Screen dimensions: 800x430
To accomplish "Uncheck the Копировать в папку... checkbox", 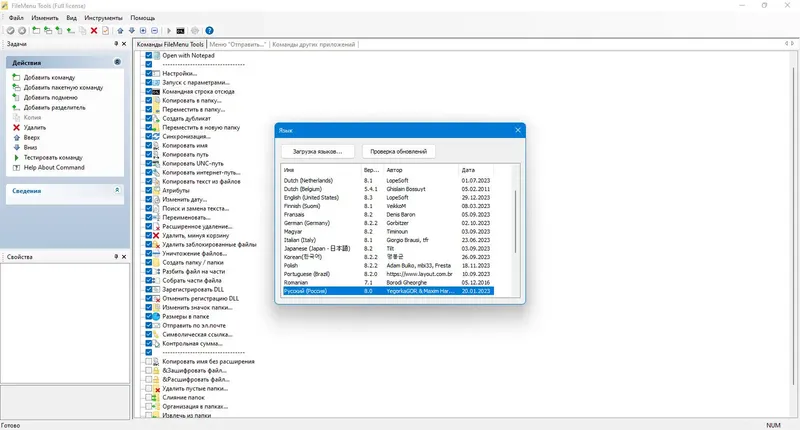I will [148, 100].
